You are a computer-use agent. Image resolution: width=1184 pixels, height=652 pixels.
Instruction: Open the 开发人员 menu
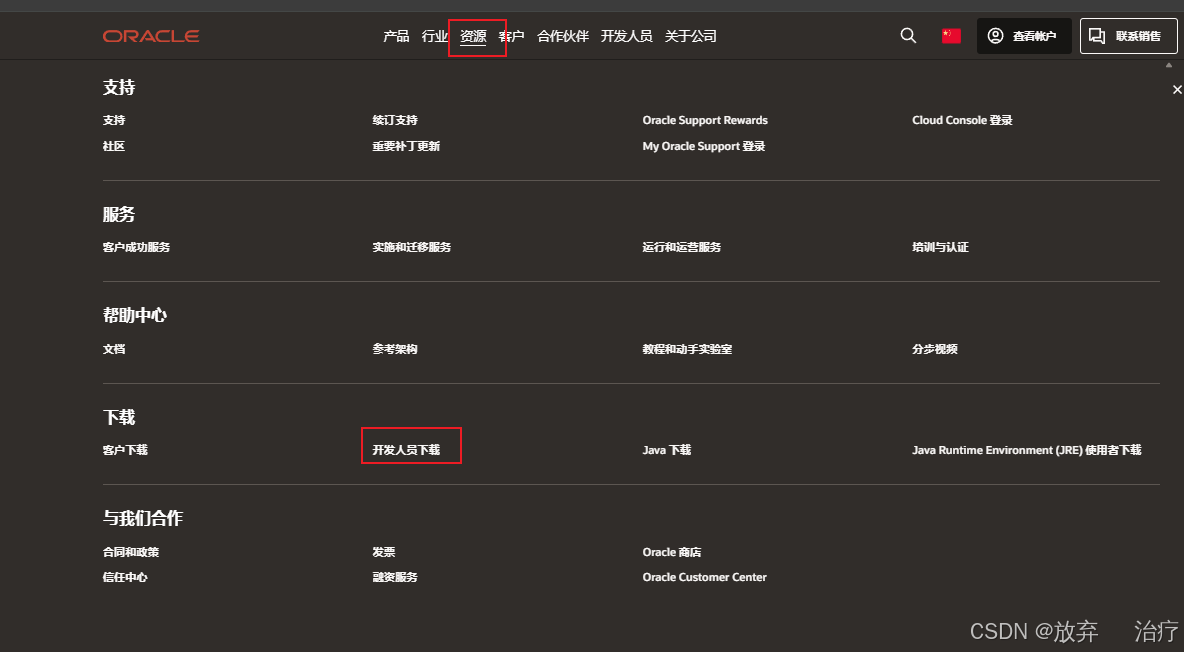(627, 36)
